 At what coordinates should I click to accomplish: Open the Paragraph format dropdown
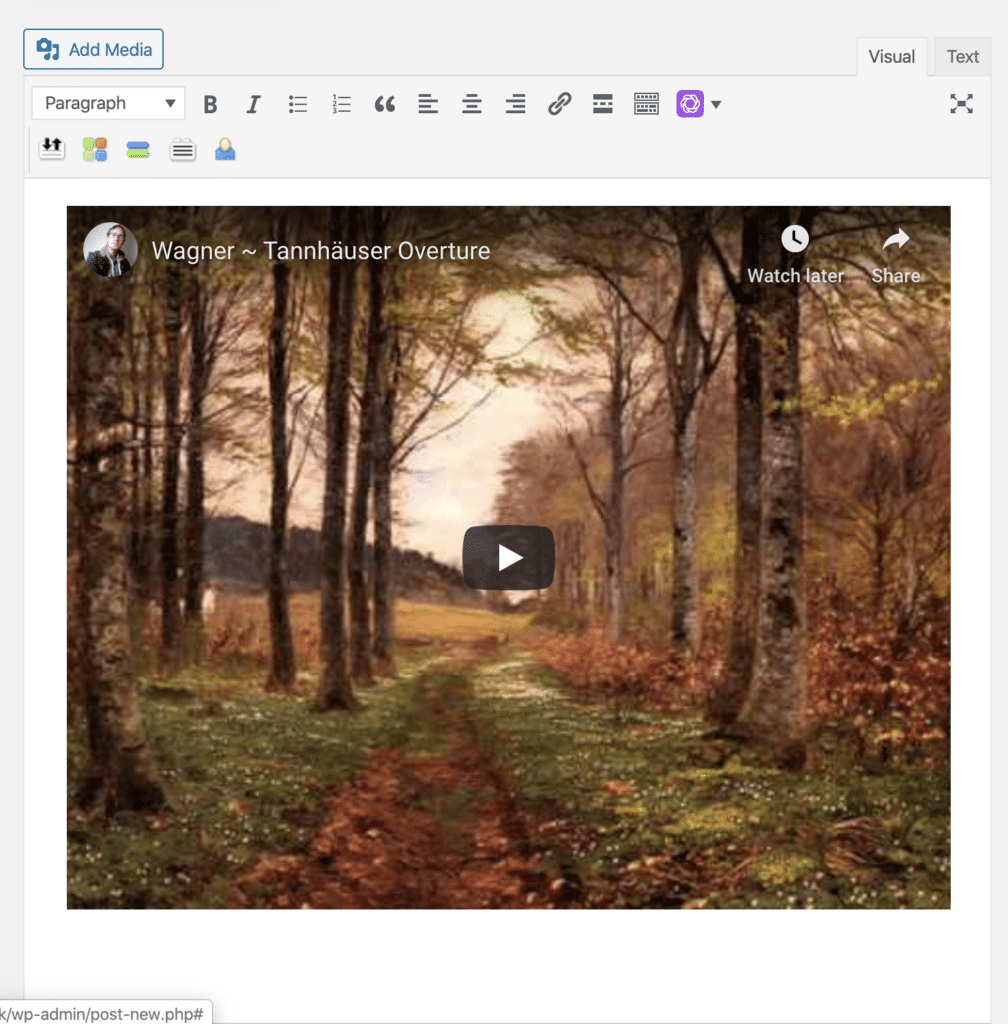(x=108, y=103)
